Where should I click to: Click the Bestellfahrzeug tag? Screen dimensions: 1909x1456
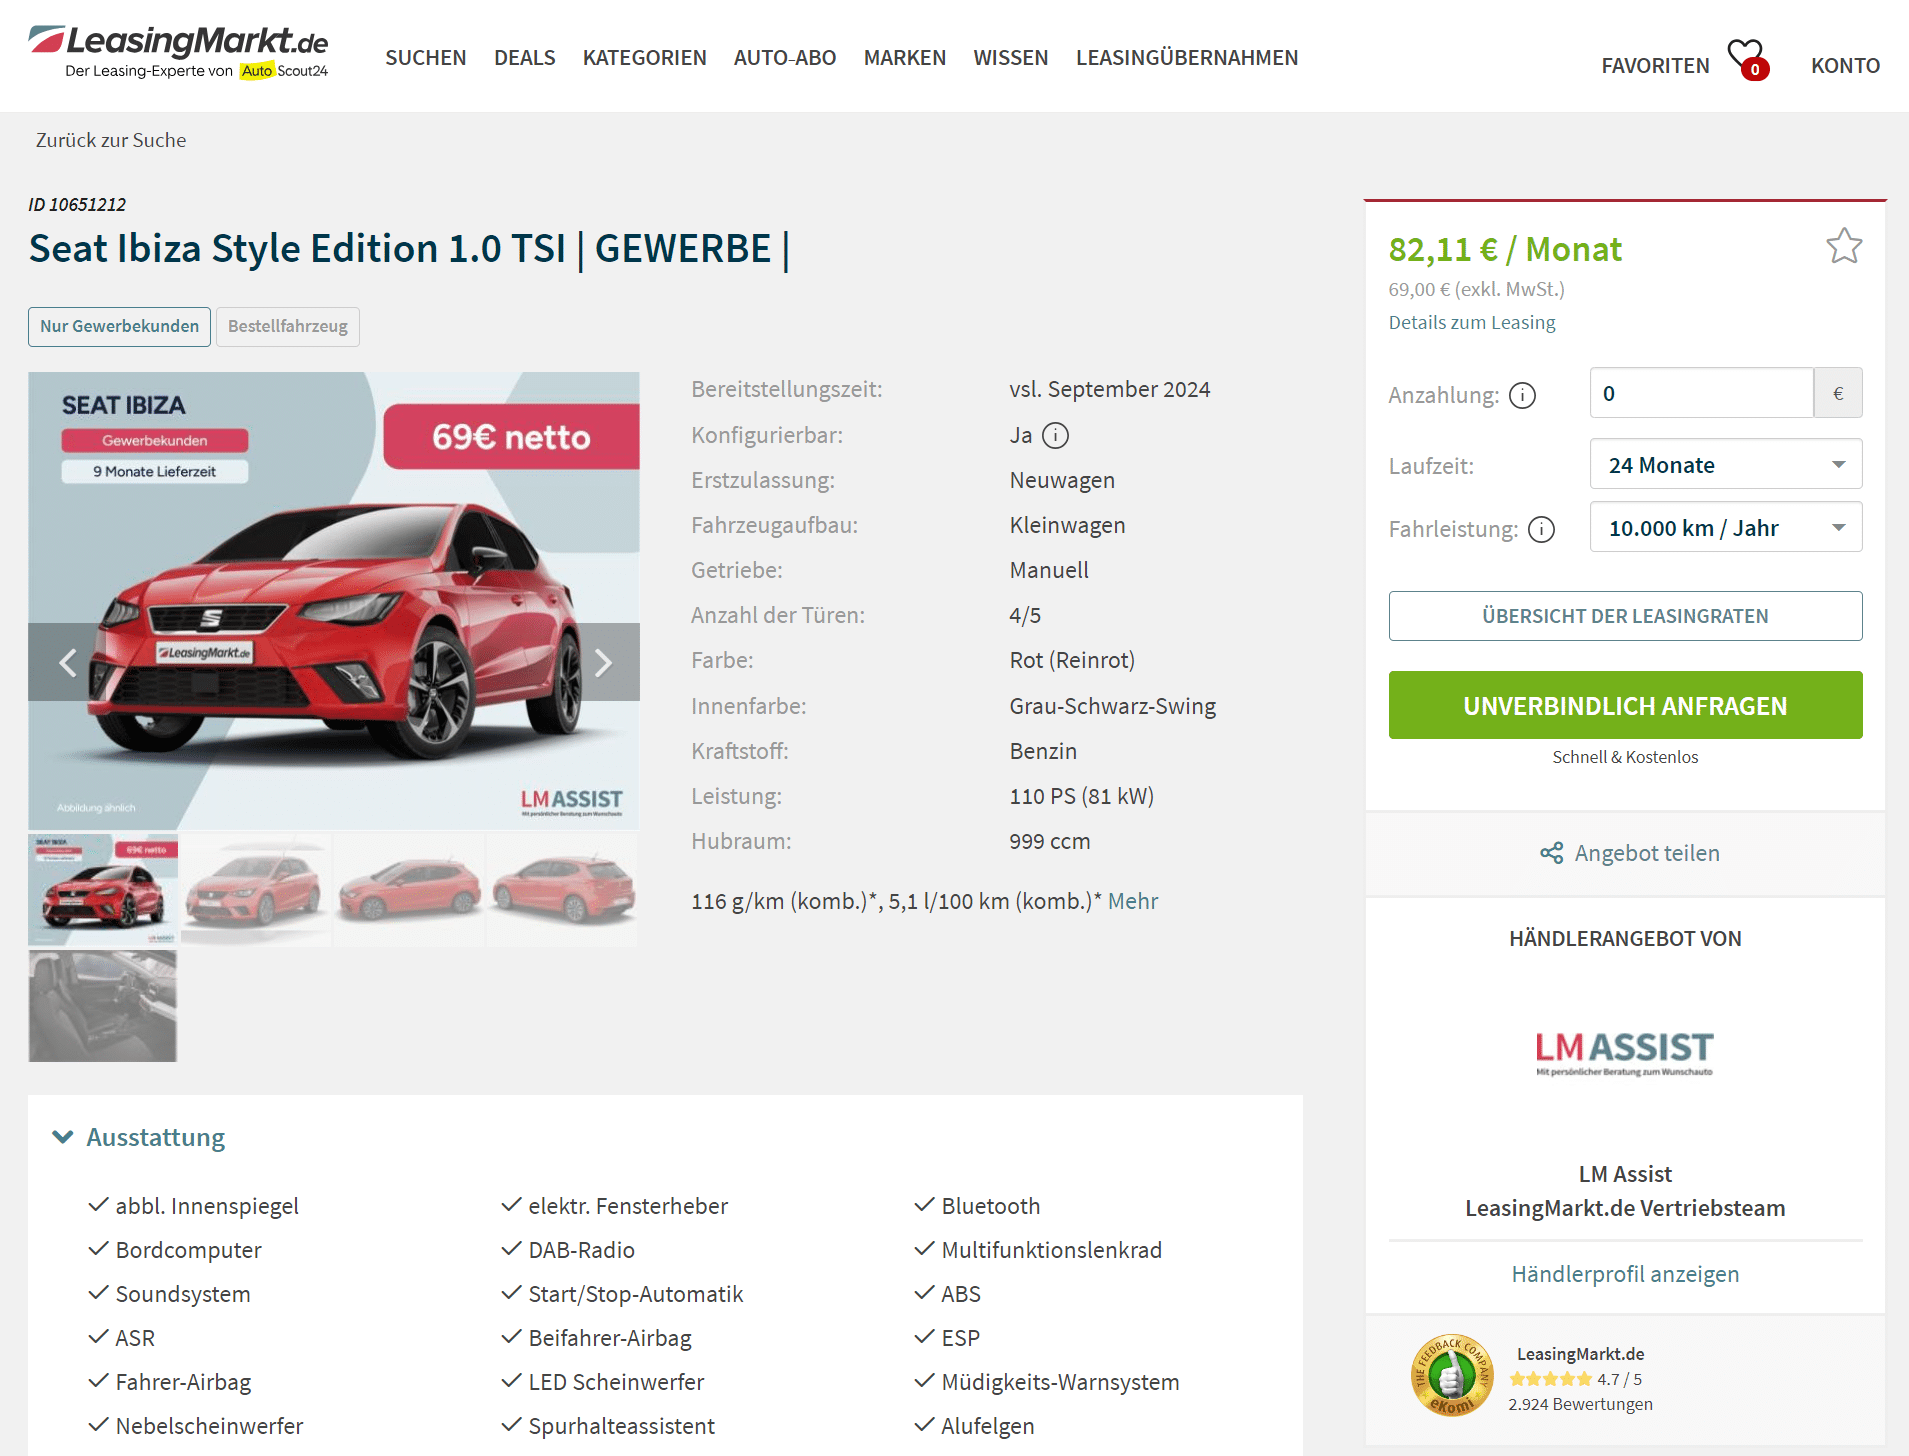click(x=288, y=327)
